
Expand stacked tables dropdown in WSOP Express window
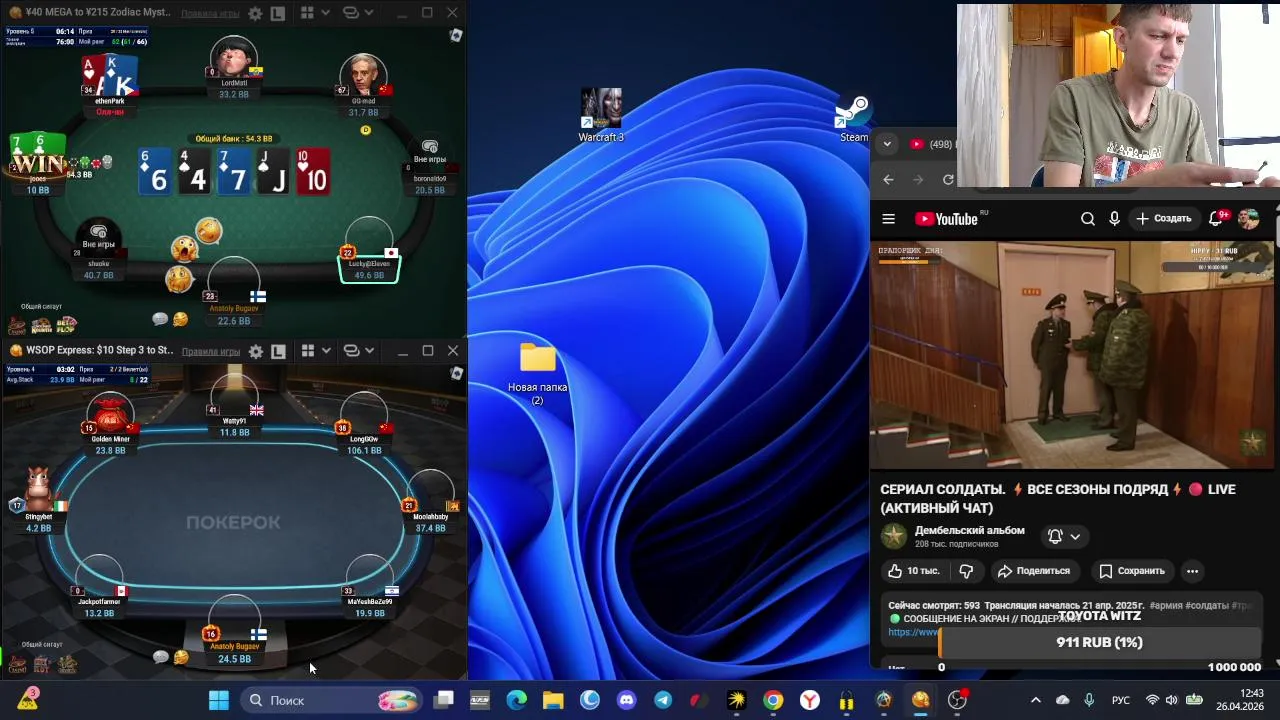pyautogui.click(x=369, y=351)
